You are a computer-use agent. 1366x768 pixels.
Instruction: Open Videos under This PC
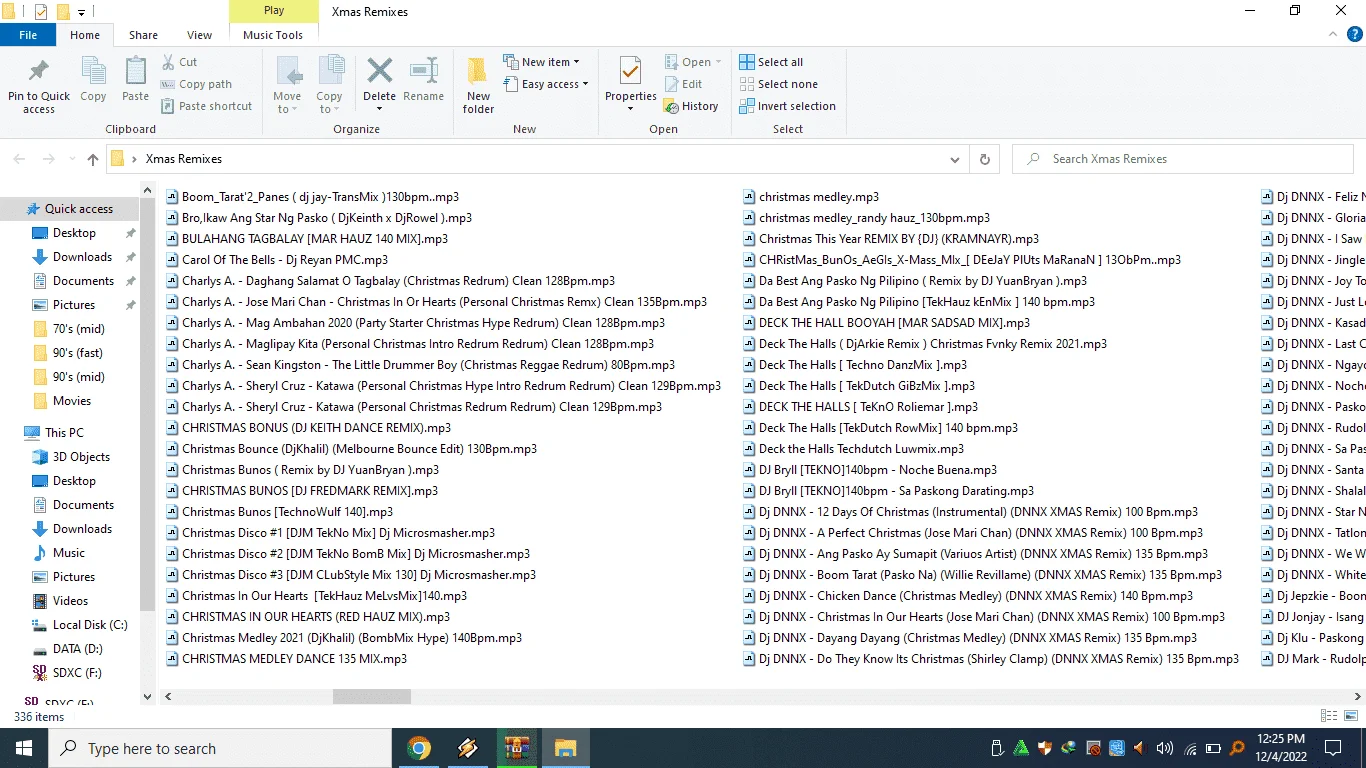71,601
